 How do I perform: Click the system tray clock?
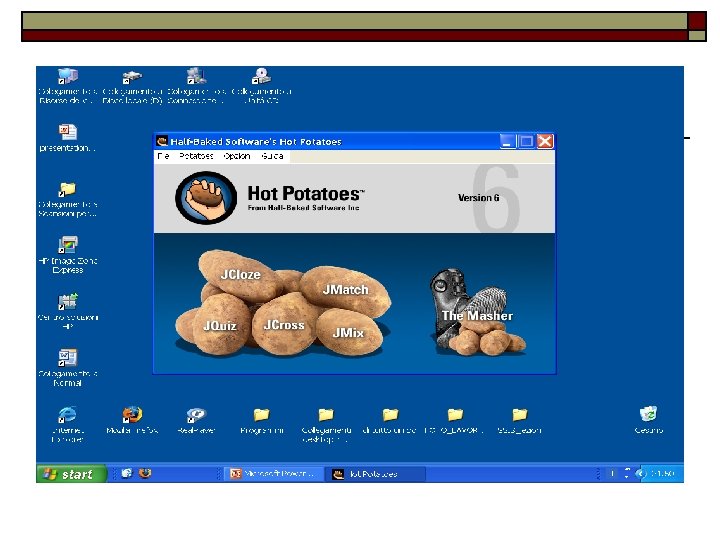coord(663,473)
